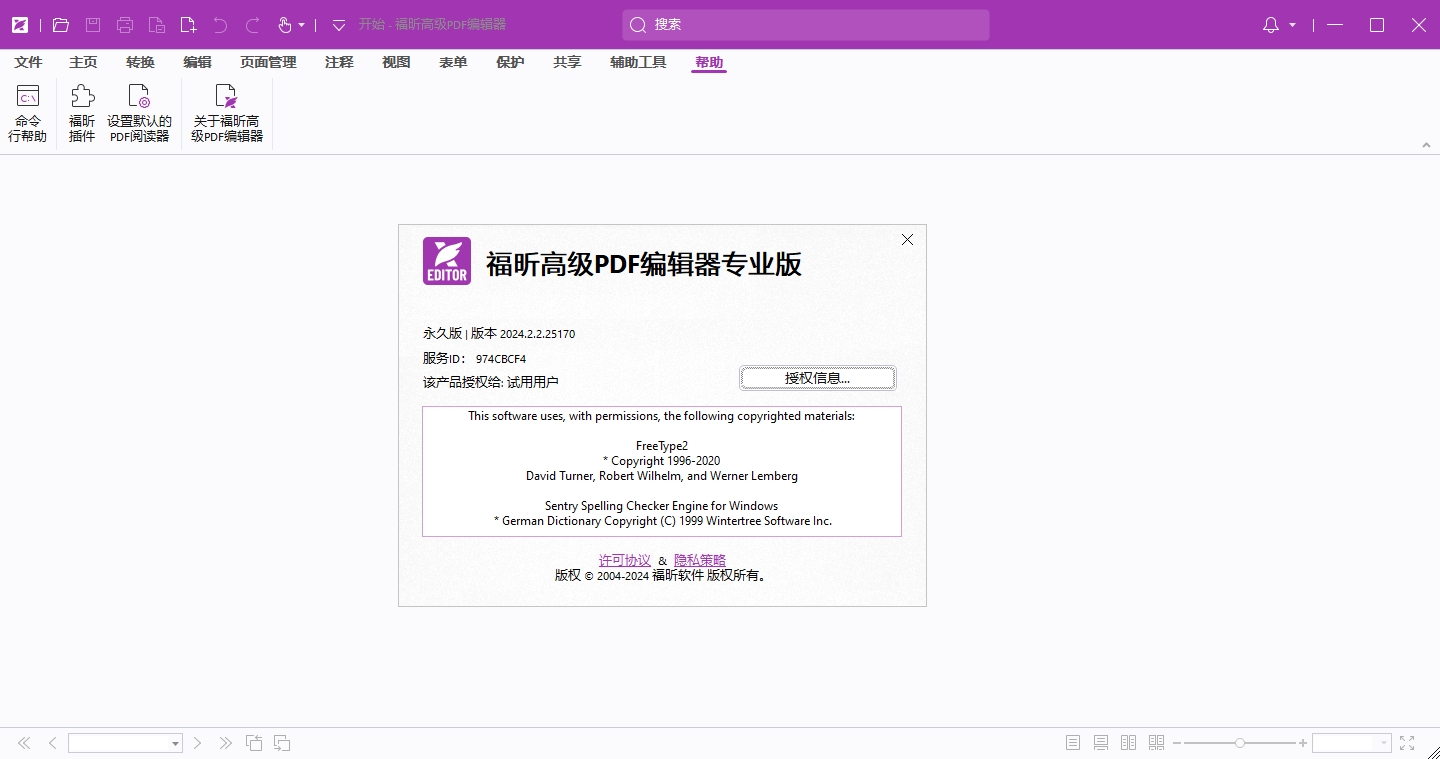Select facing pages view mode icon
1440x759 pixels.
1129,743
